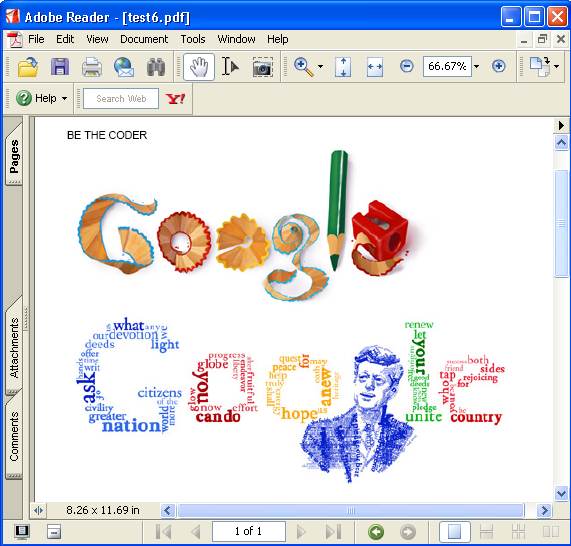
Task: Click the Yahoo search icon
Action: click(x=175, y=99)
